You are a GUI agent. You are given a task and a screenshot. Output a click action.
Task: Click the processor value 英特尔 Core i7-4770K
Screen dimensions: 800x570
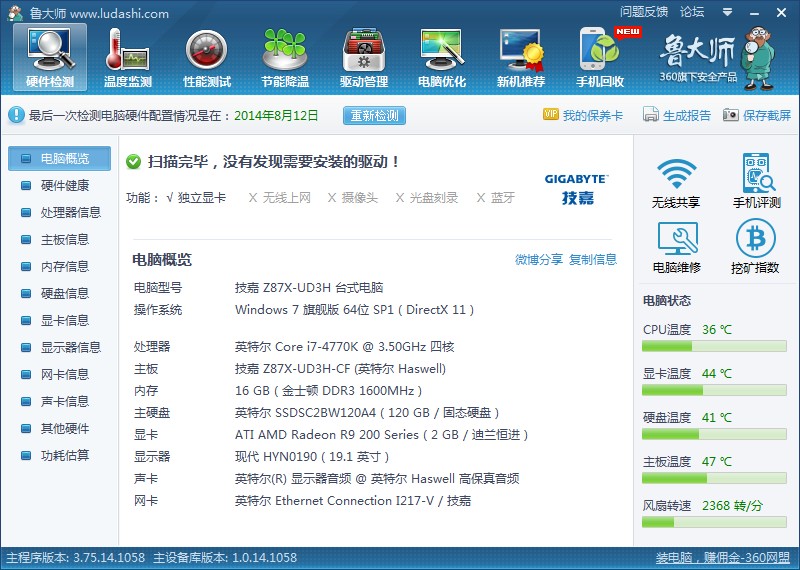point(344,347)
